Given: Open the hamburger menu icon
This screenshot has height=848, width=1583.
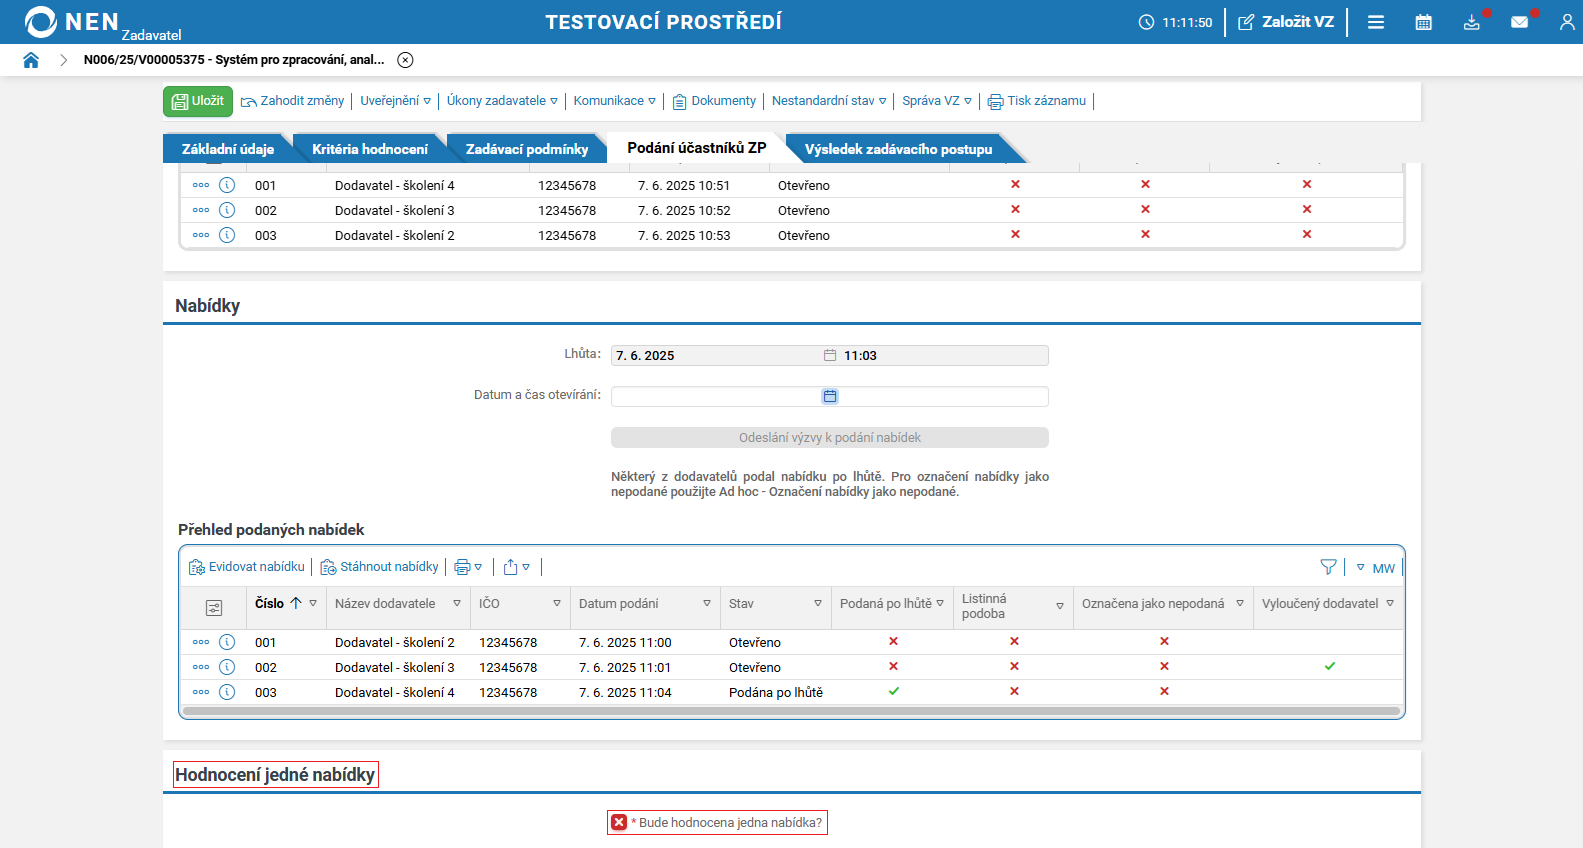Looking at the screenshot, I should coord(1376,22).
